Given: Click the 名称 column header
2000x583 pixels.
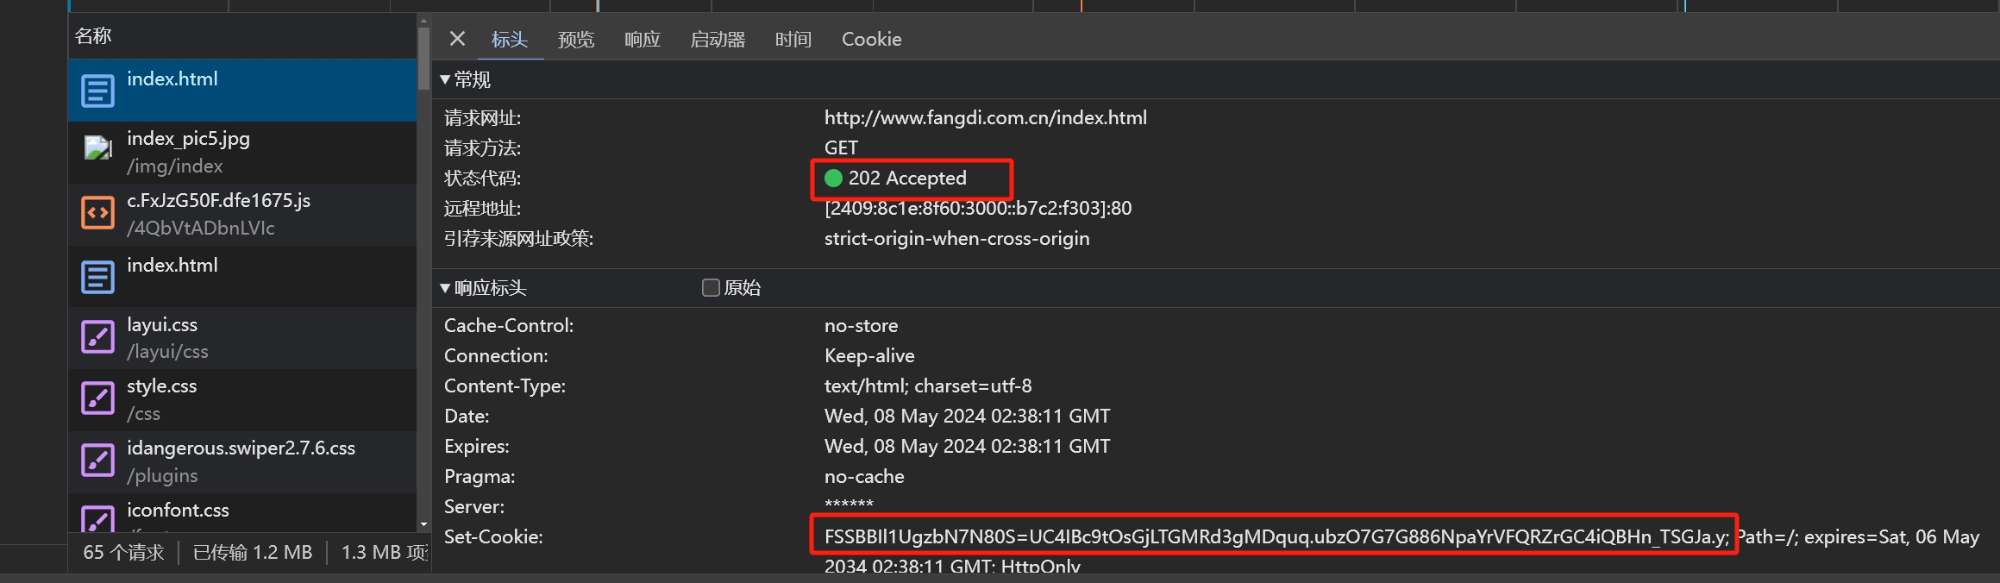Looking at the screenshot, I should [x=242, y=36].
